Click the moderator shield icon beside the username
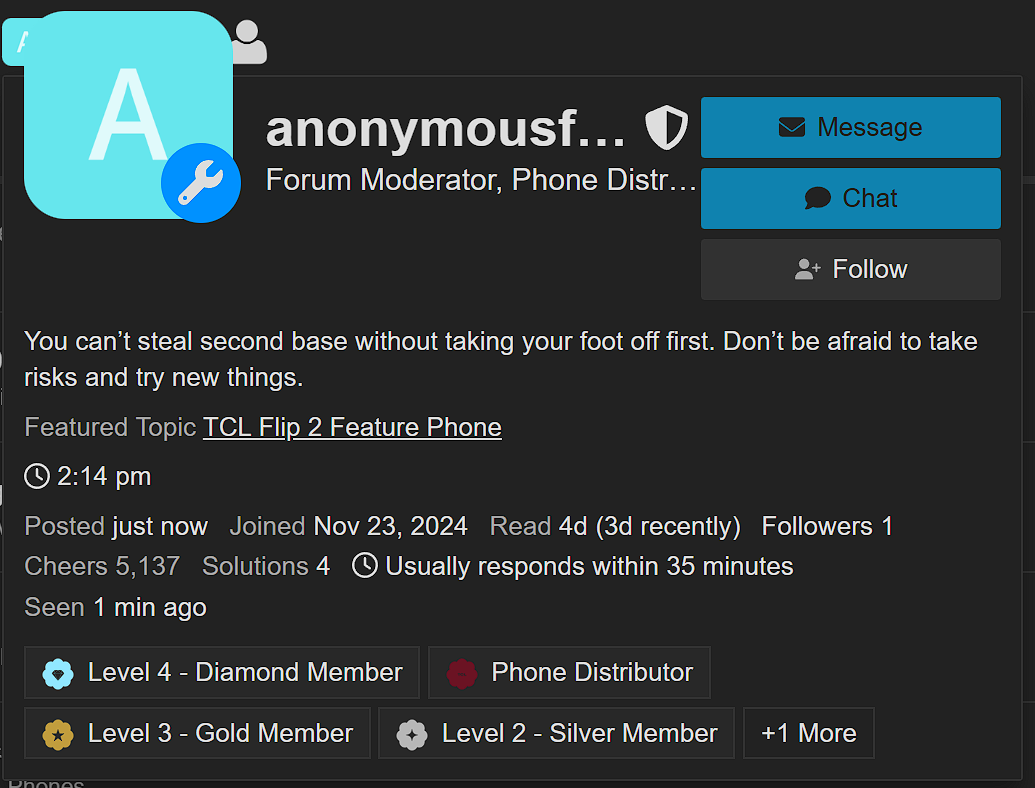Viewport: 1035px width, 788px height. 666,127
